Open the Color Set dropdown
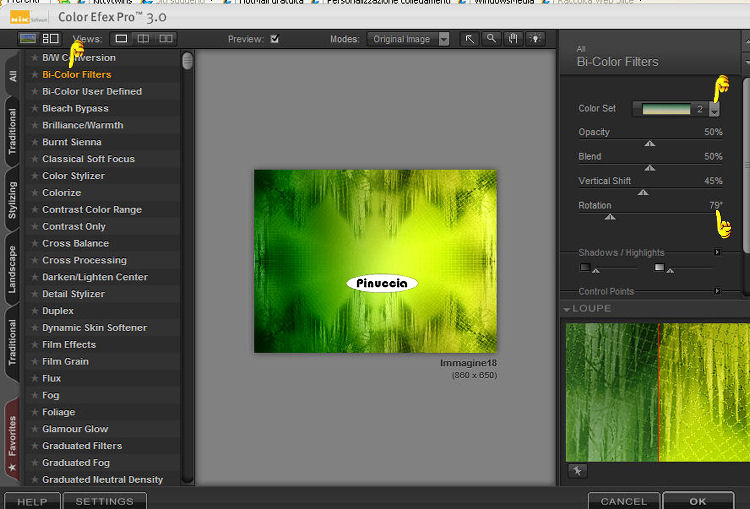 pos(714,109)
